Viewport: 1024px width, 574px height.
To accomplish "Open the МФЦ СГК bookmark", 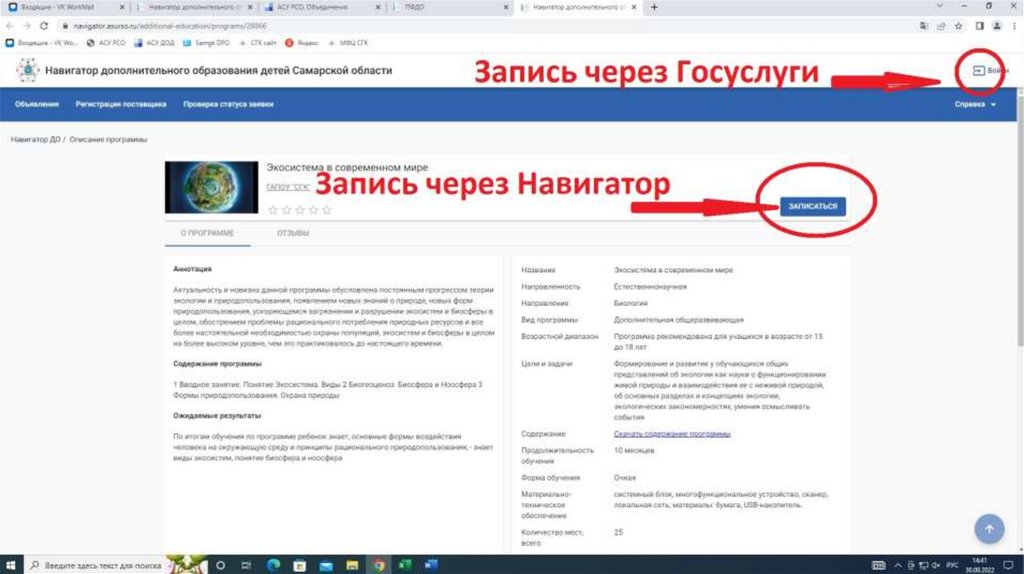I will (348, 43).
